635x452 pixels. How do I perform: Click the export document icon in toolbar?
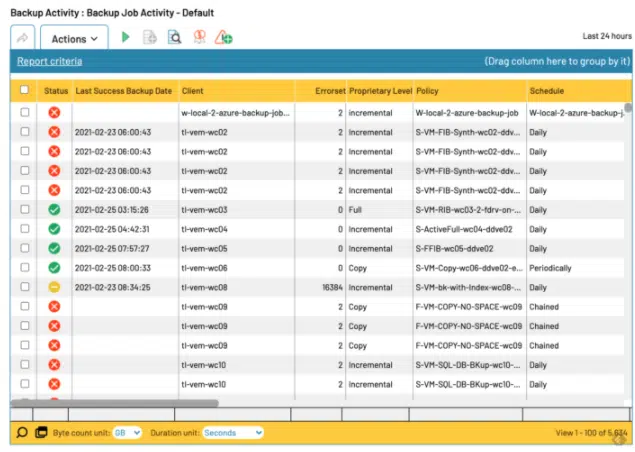(150, 37)
